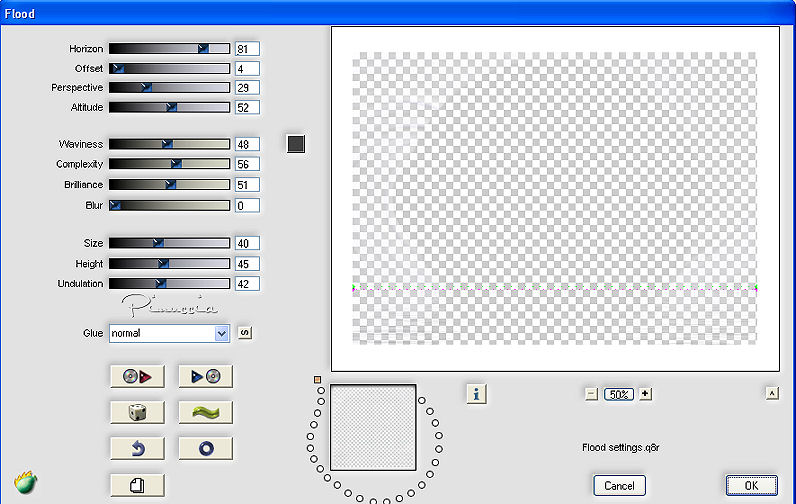Click the 'Flood settings.q8r' text
796x504 pixels.
tap(620, 448)
